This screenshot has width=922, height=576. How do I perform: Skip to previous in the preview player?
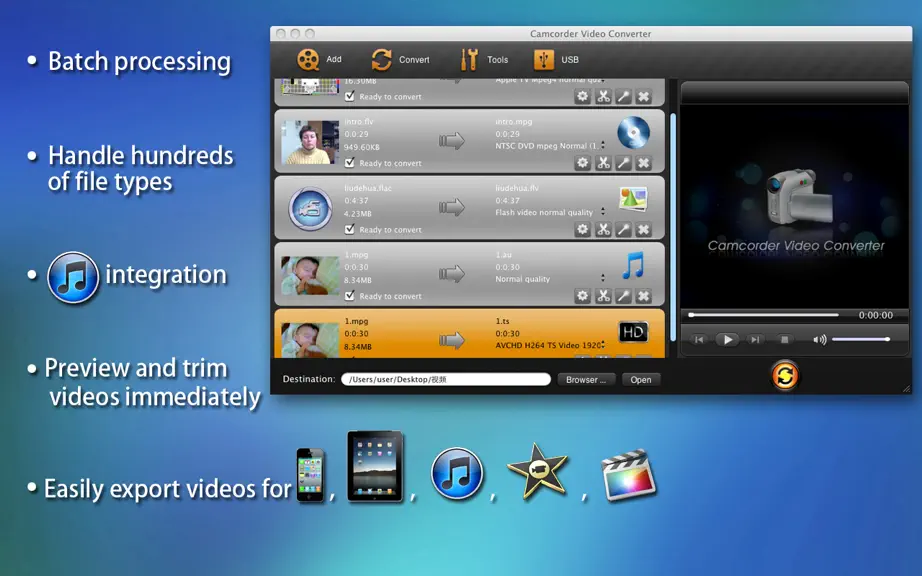coord(699,339)
